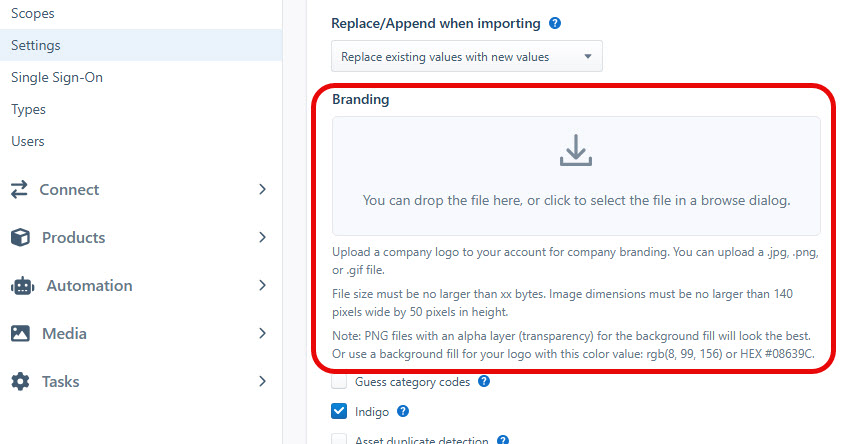Toggle the Asset duplicate detection checkbox
This screenshot has width=846, height=444.
(339, 439)
